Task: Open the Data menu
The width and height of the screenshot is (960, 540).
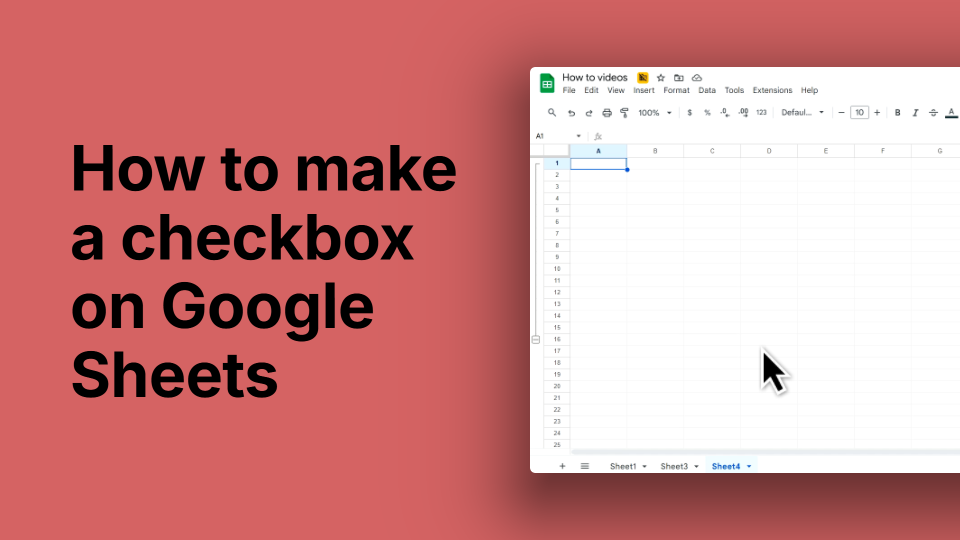Action: click(707, 90)
